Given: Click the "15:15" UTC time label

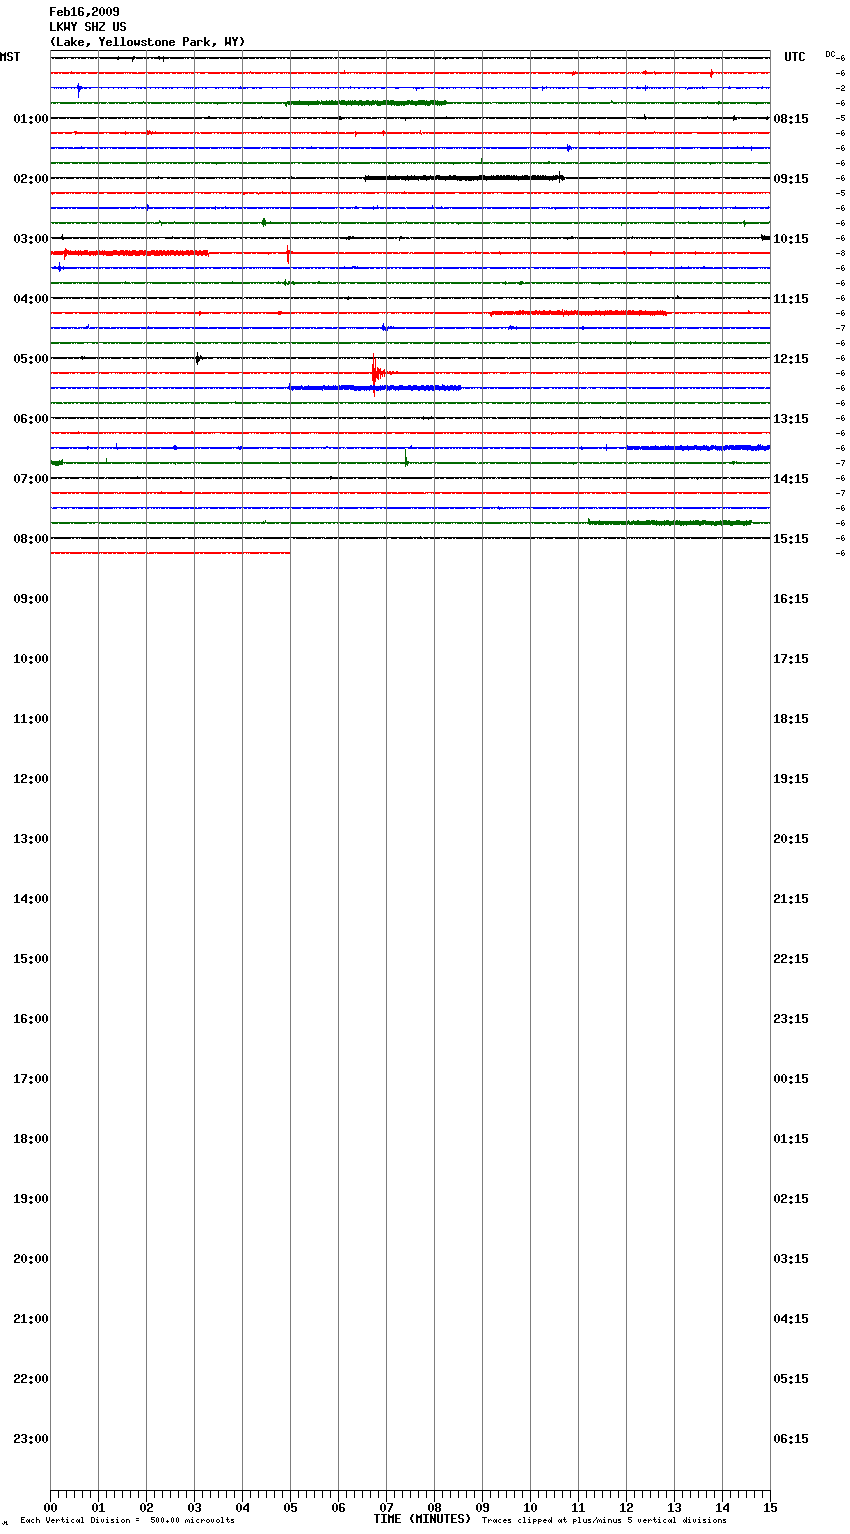Looking at the screenshot, I should [x=791, y=539].
